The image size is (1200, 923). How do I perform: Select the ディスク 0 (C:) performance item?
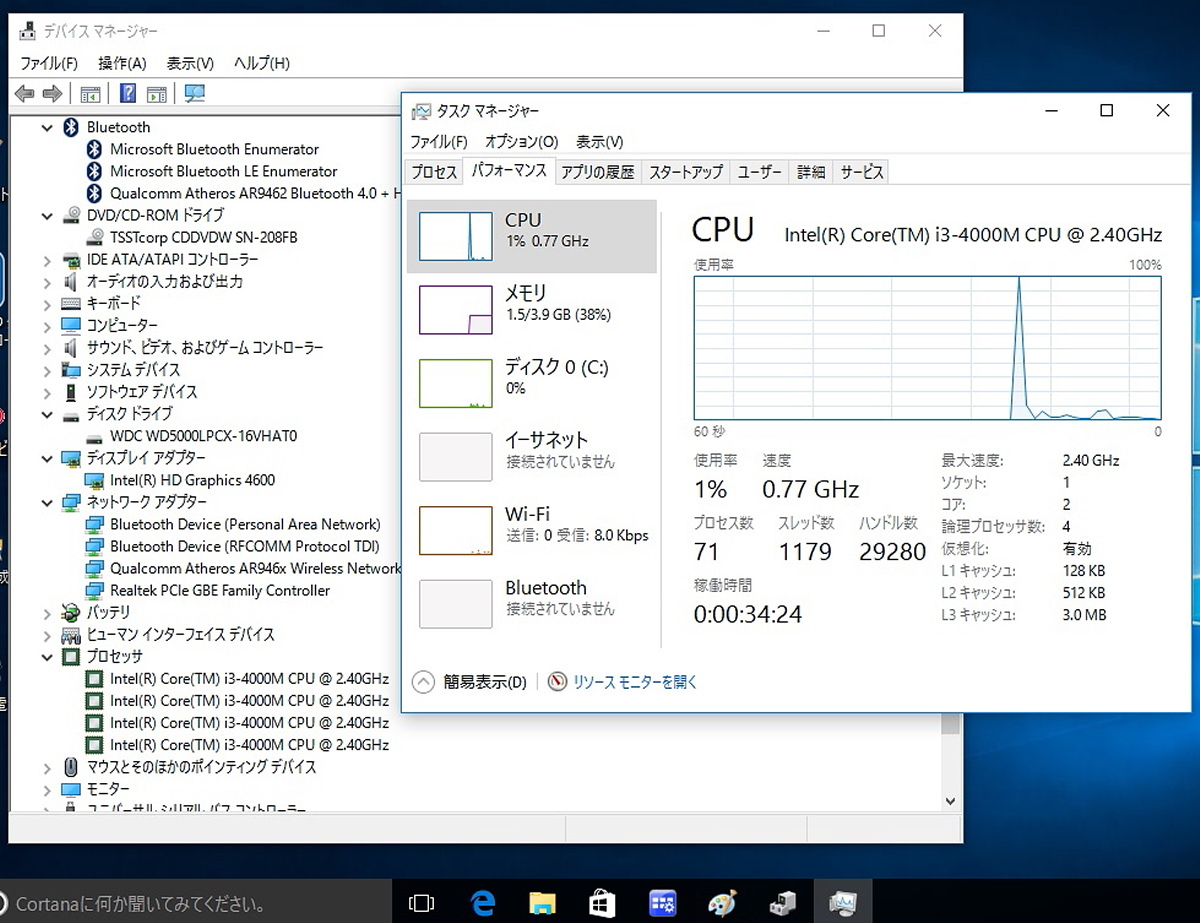pos(532,383)
